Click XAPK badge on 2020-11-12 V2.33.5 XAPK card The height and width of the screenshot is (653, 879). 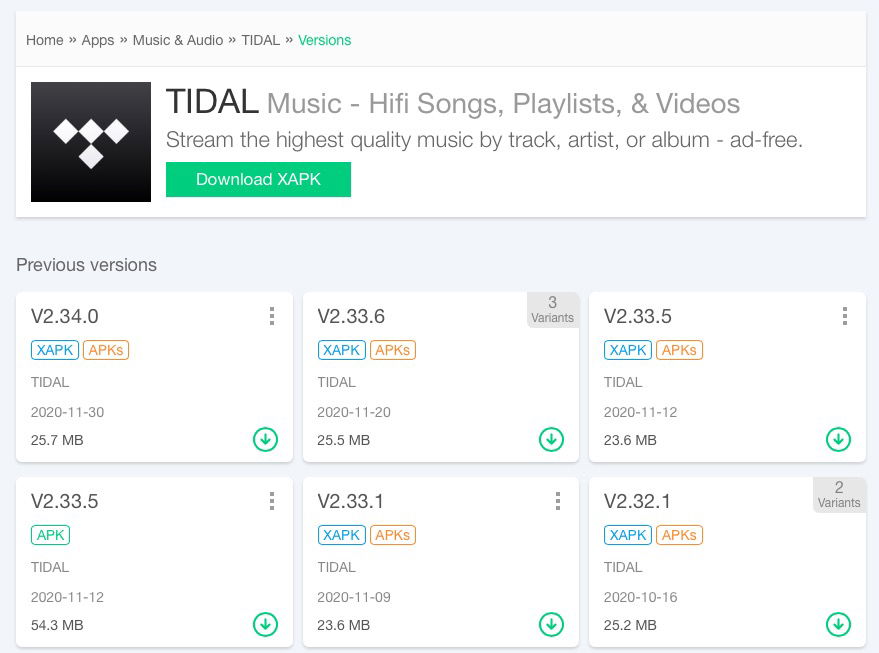(x=628, y=350)
